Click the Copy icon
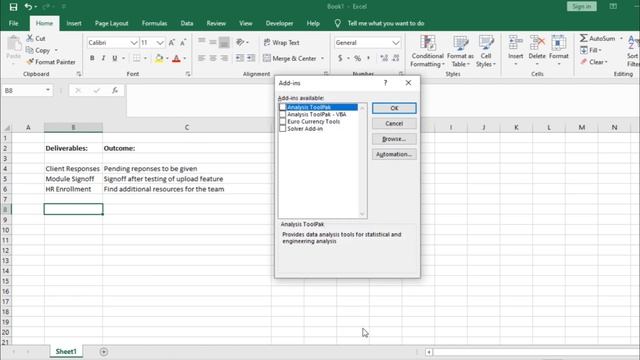Viewport: 640px width, 360px height. point(30,50)
